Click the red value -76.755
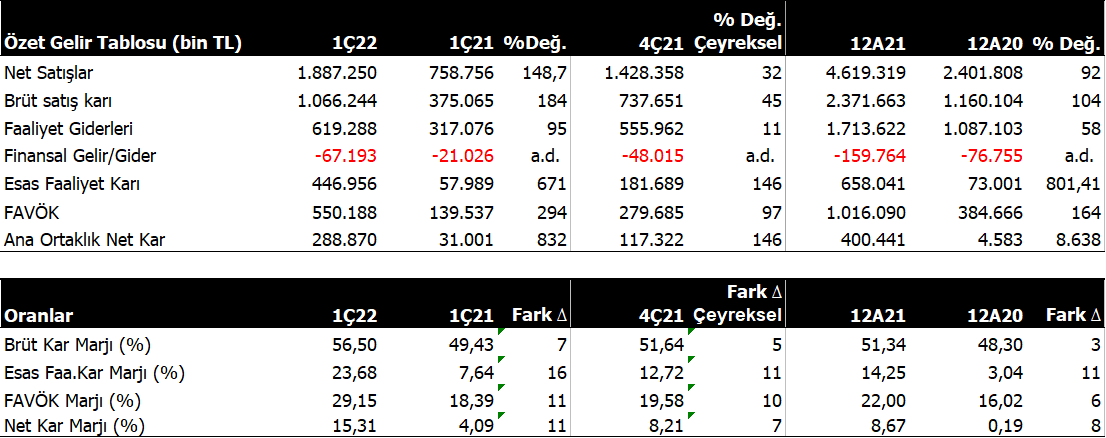 point(992,156)
